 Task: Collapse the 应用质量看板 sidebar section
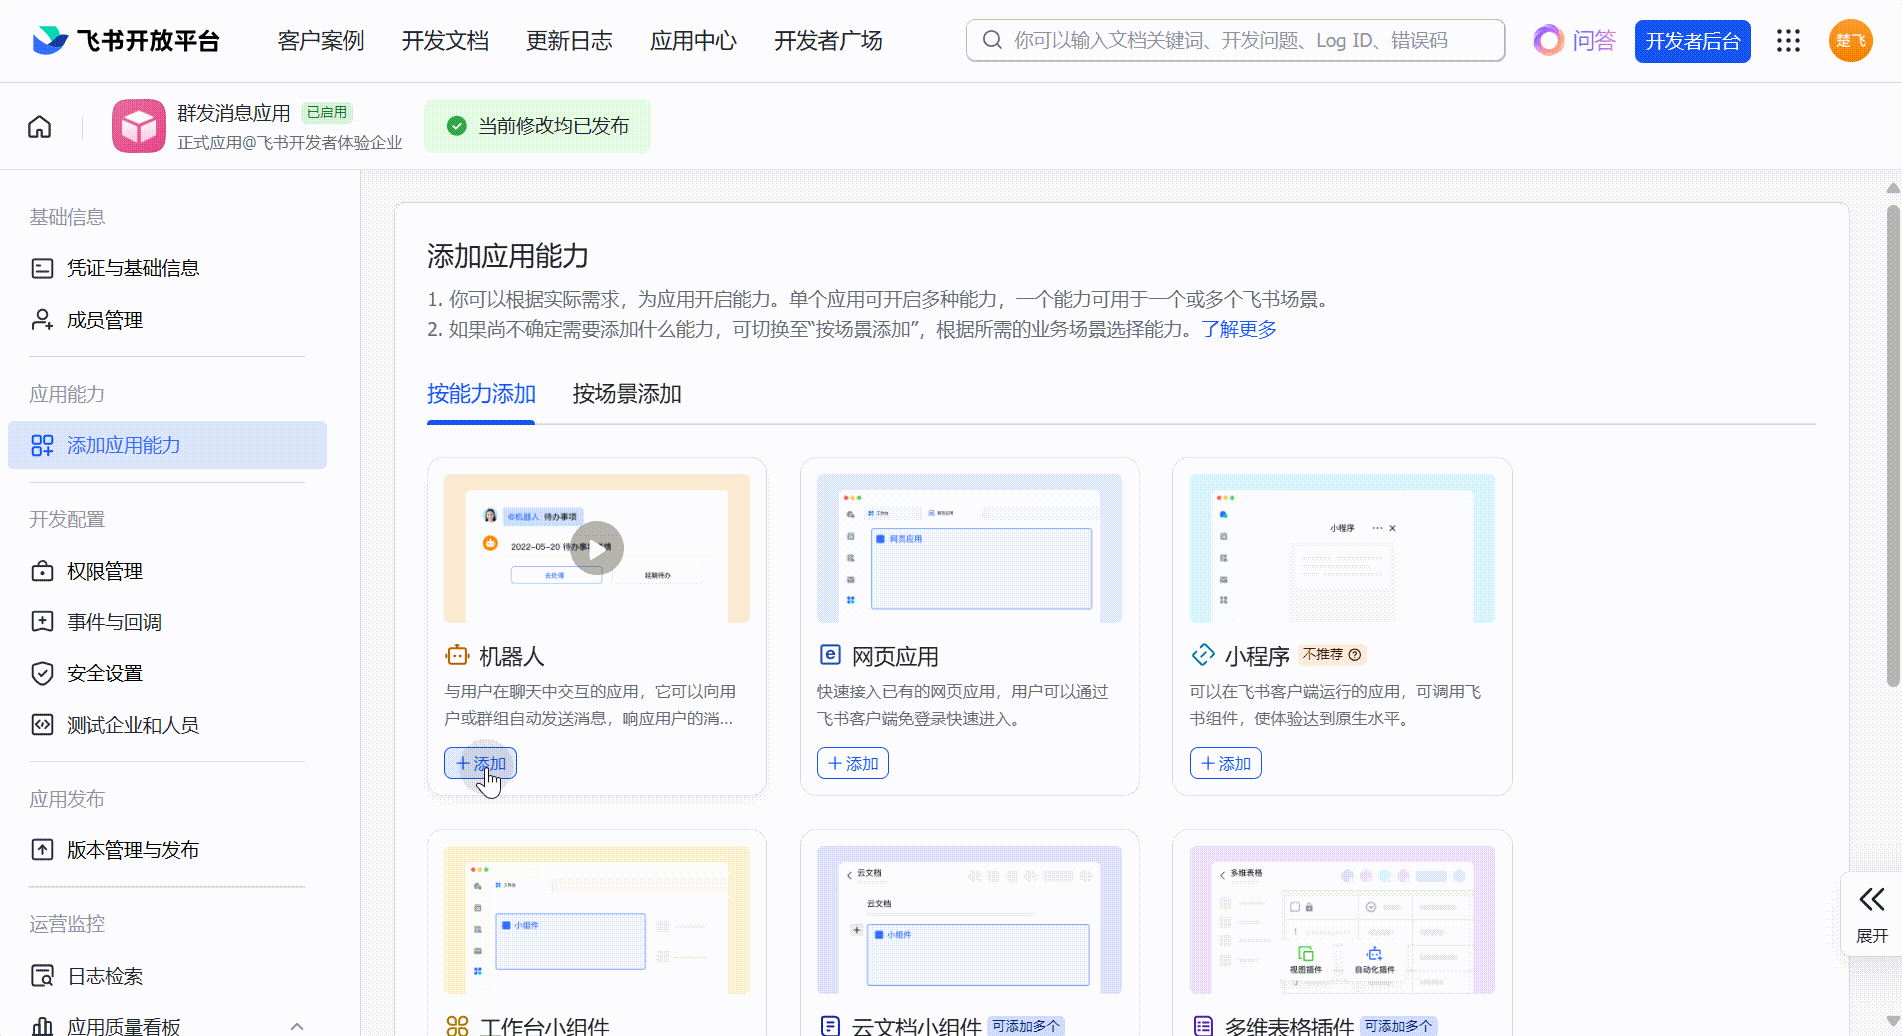click(296, 1026)
